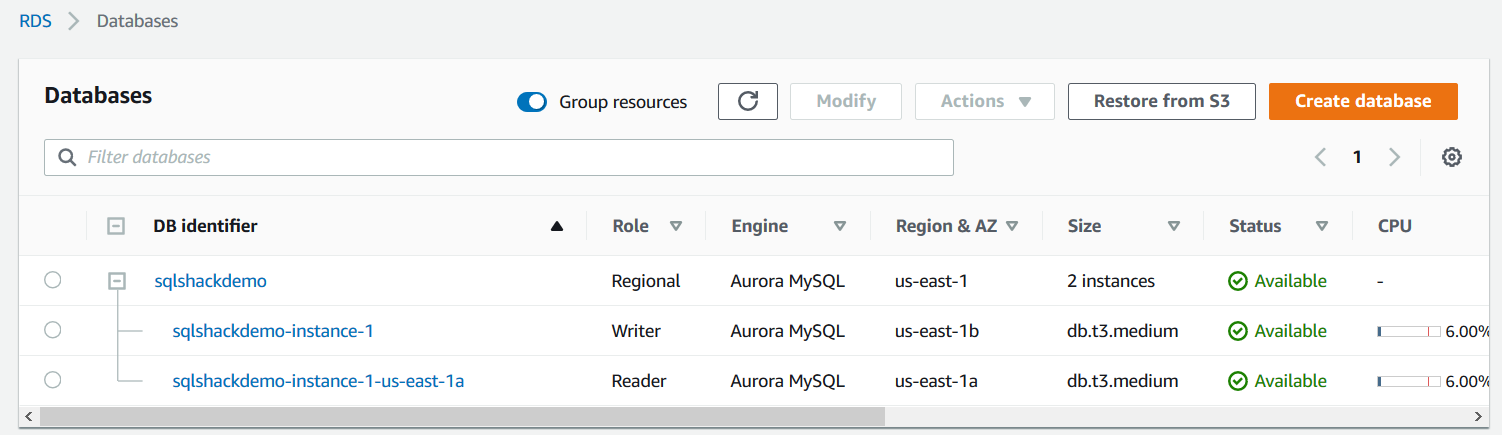
Task: Select the Reader instance radio button
Action: tap(53, 380)
